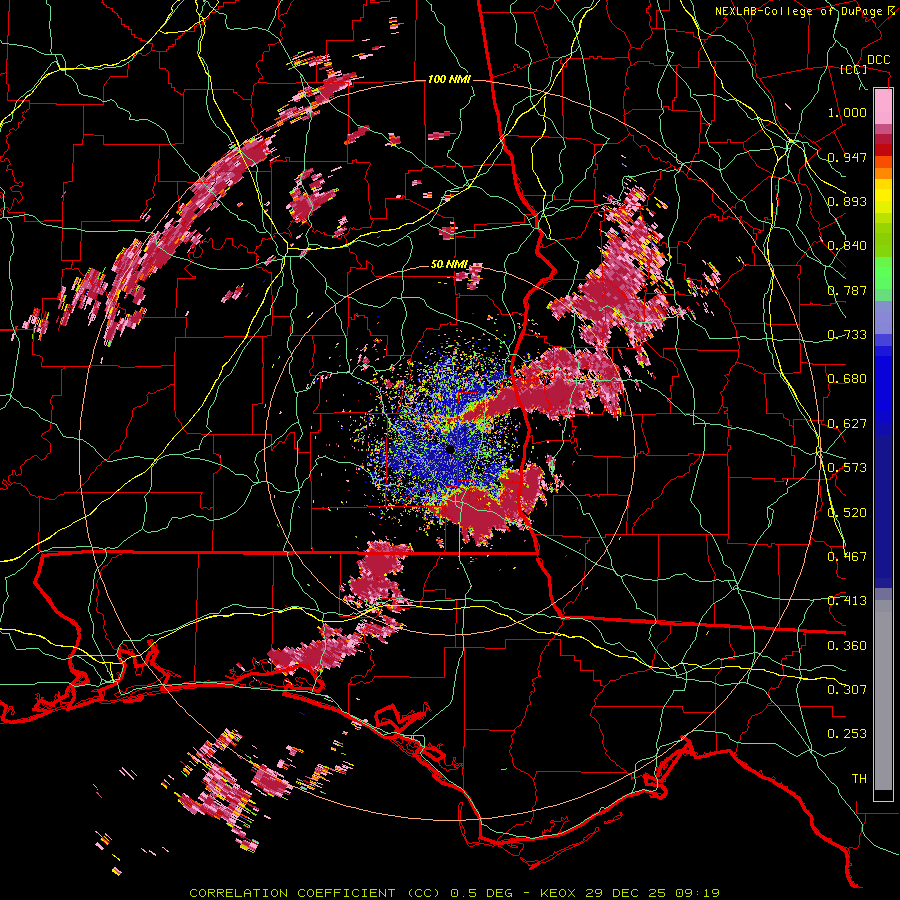Select the 0.840 scale value

point(847,246)
